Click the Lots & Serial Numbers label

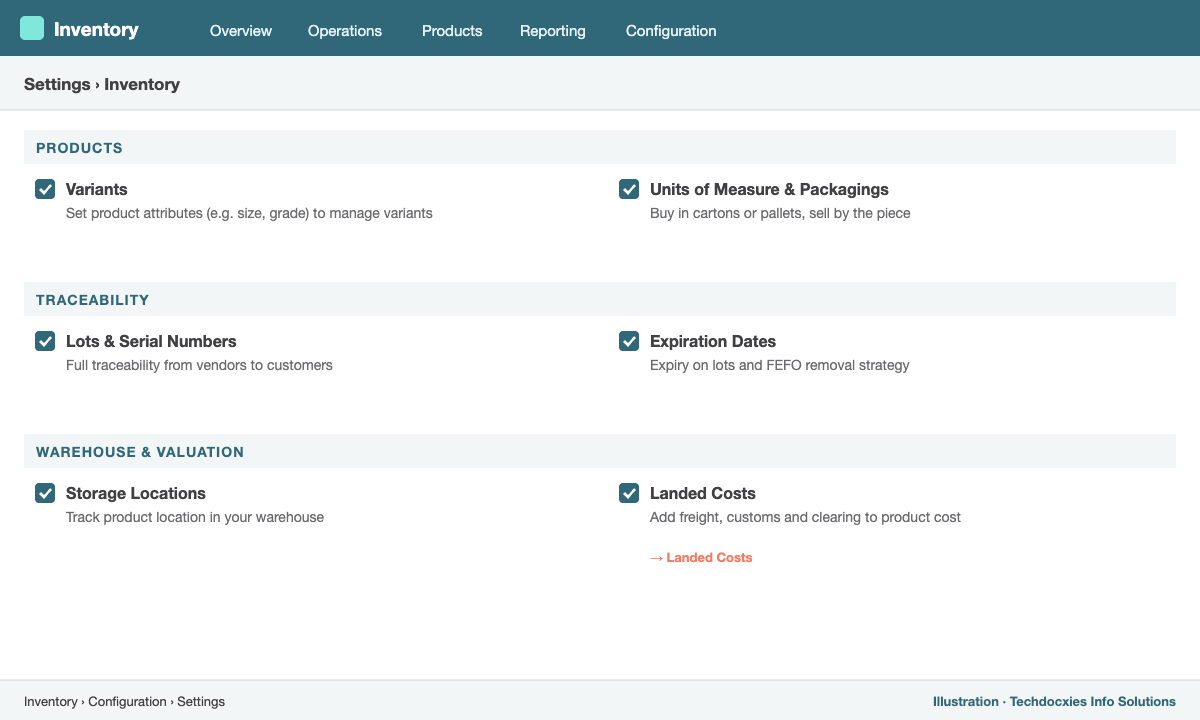pos(151,341)
